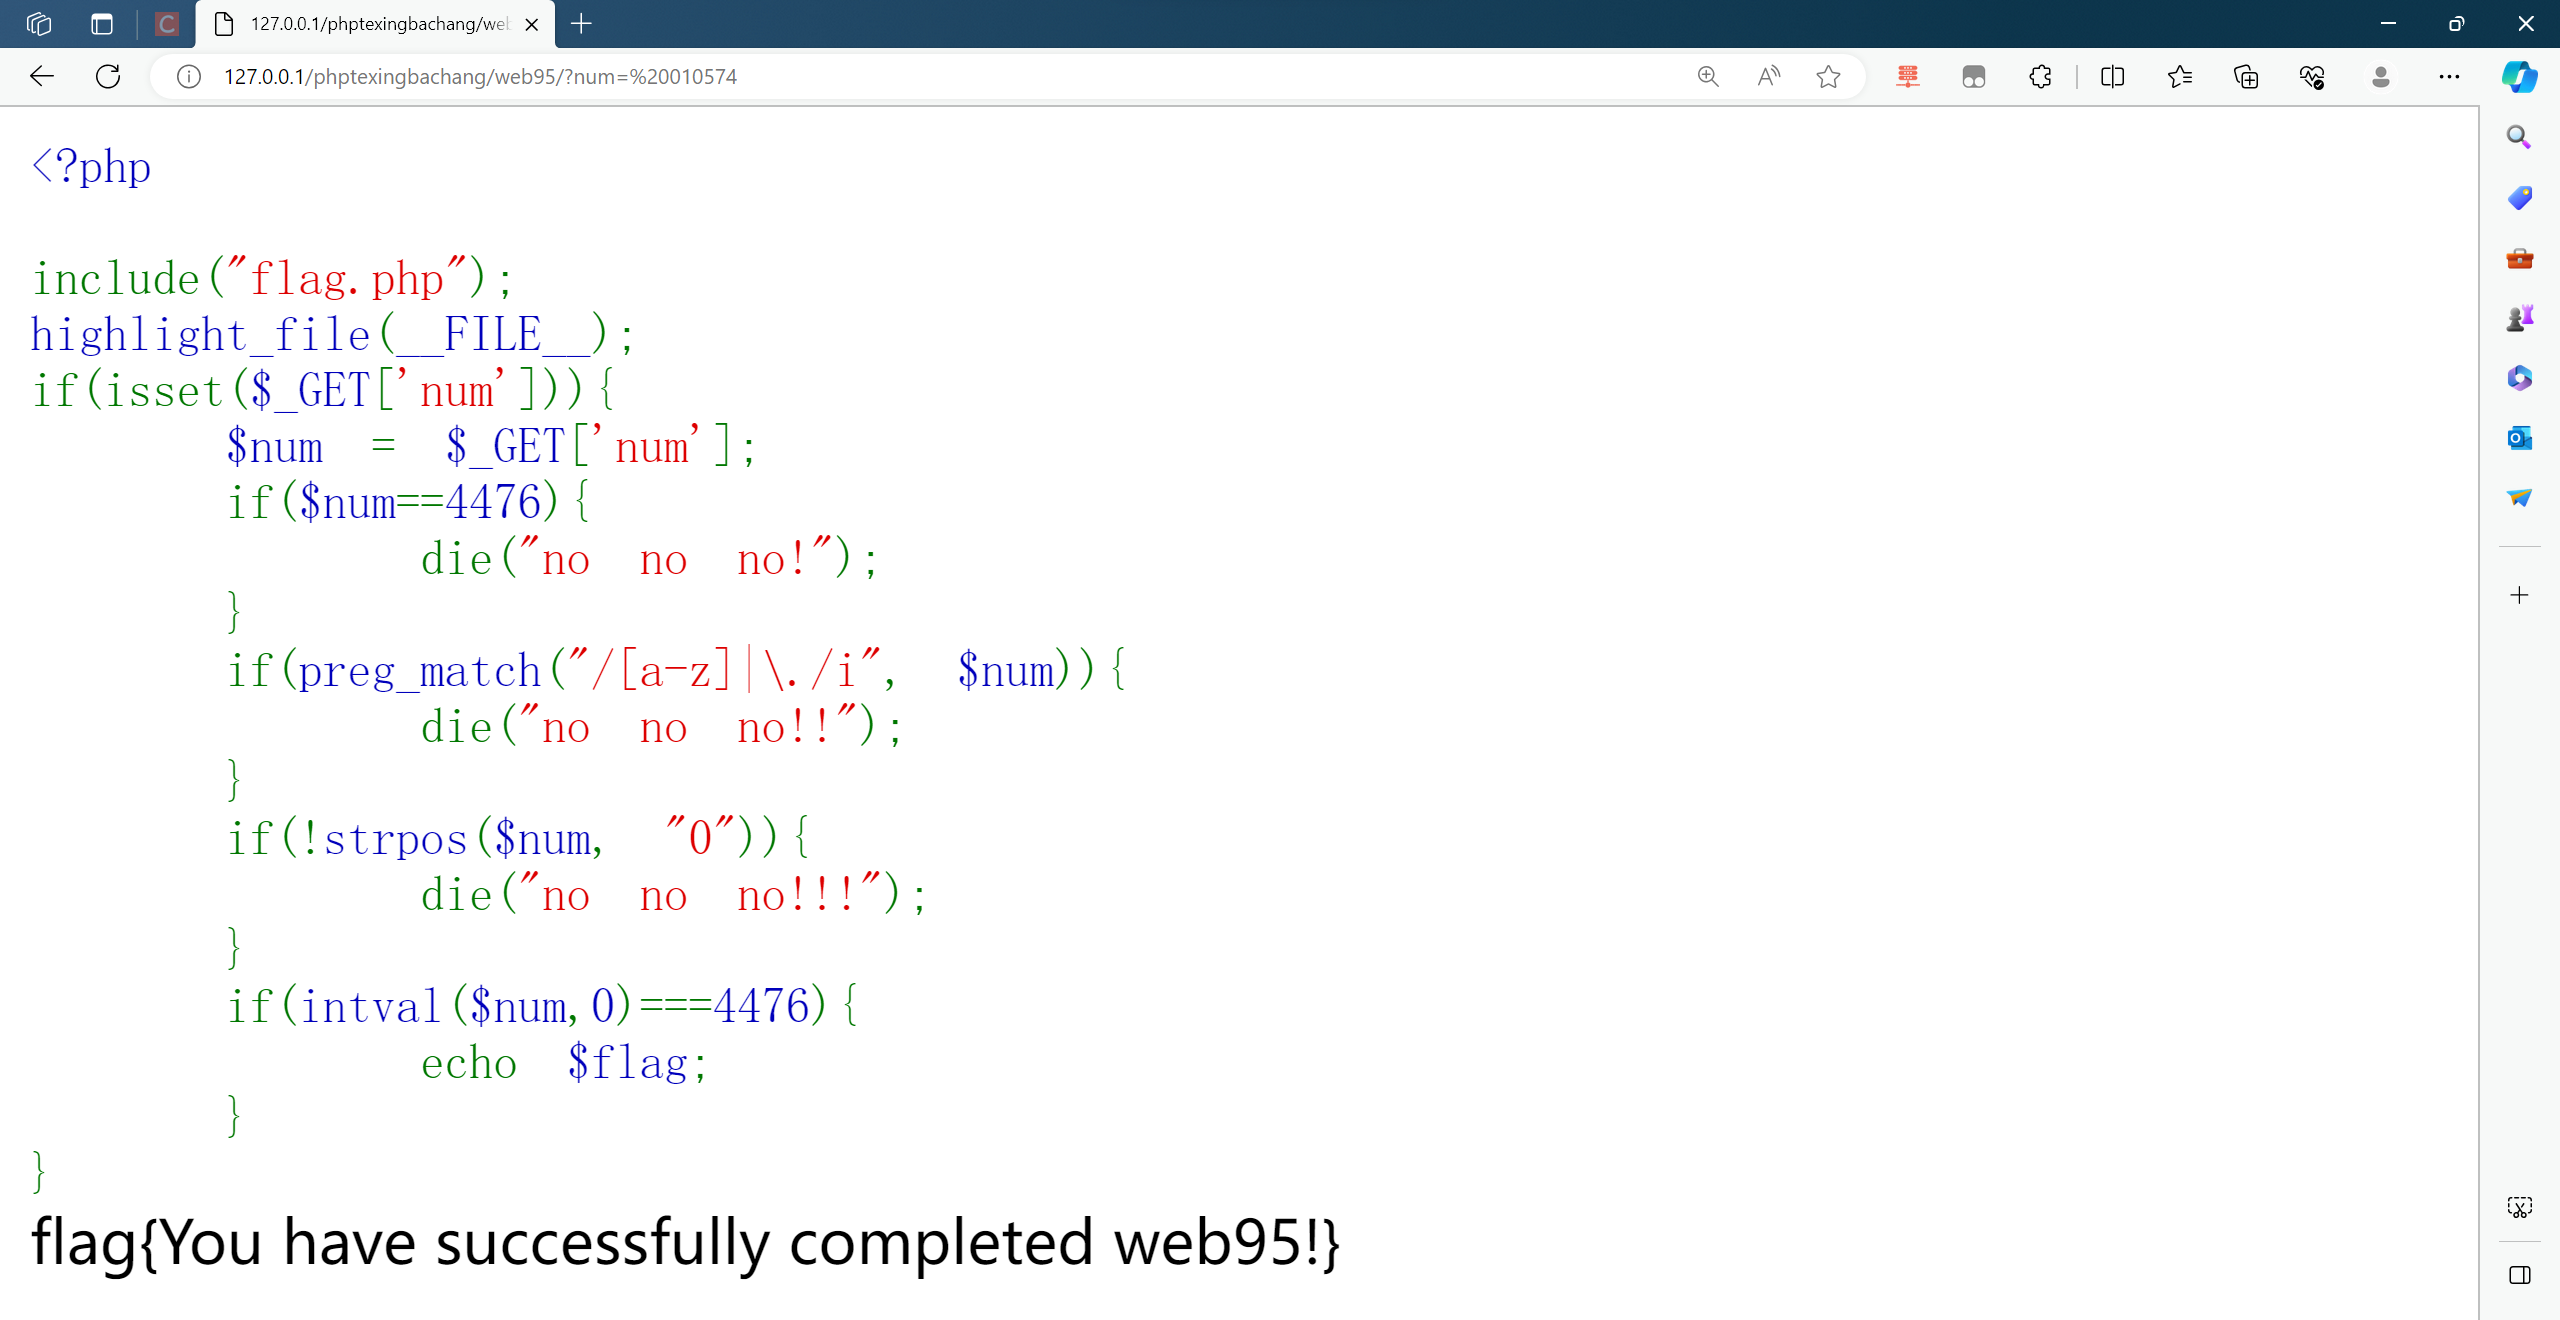
Task: Add this page to favorites
Action: coord(1829,77)
